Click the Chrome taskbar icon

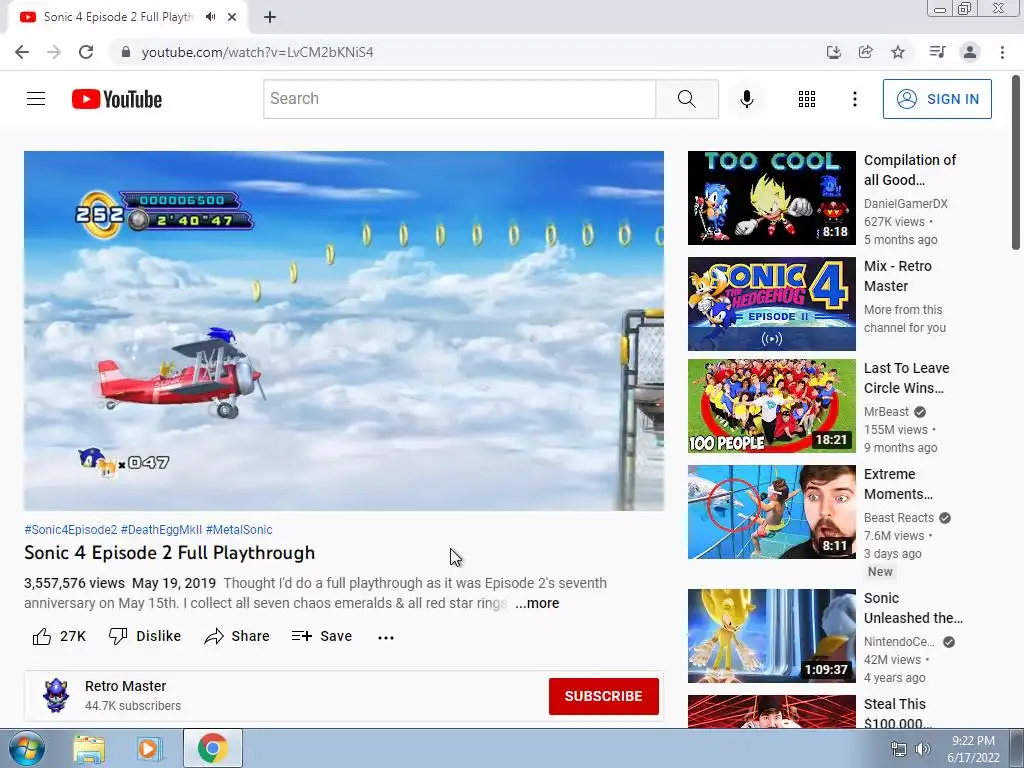click(212, 748)
